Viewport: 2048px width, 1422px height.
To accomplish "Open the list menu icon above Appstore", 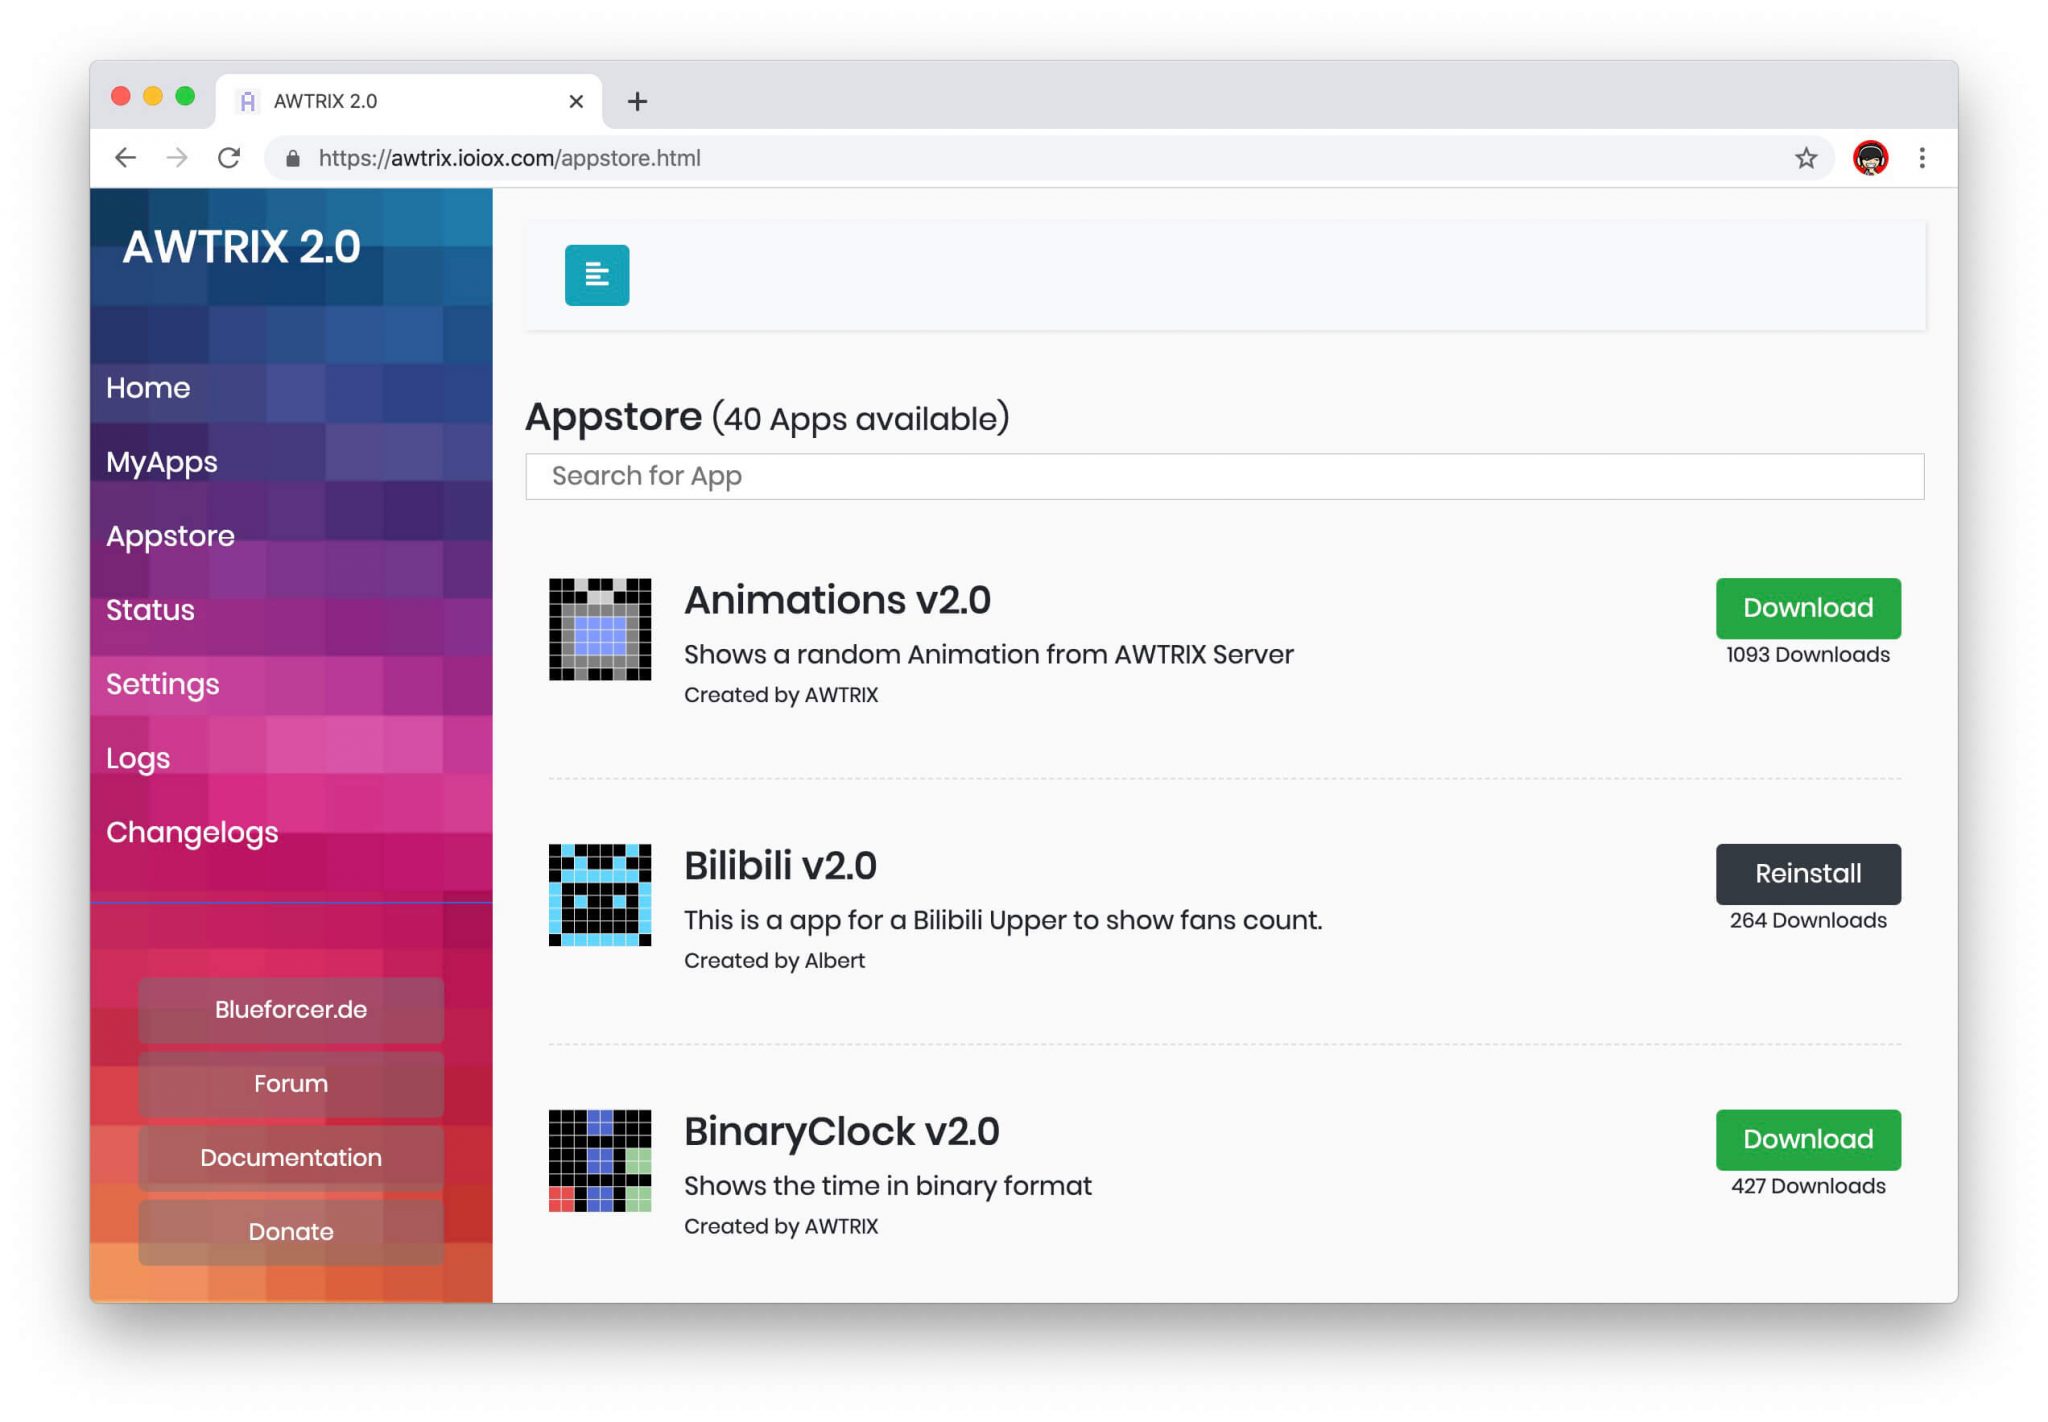I will point(596,276).
